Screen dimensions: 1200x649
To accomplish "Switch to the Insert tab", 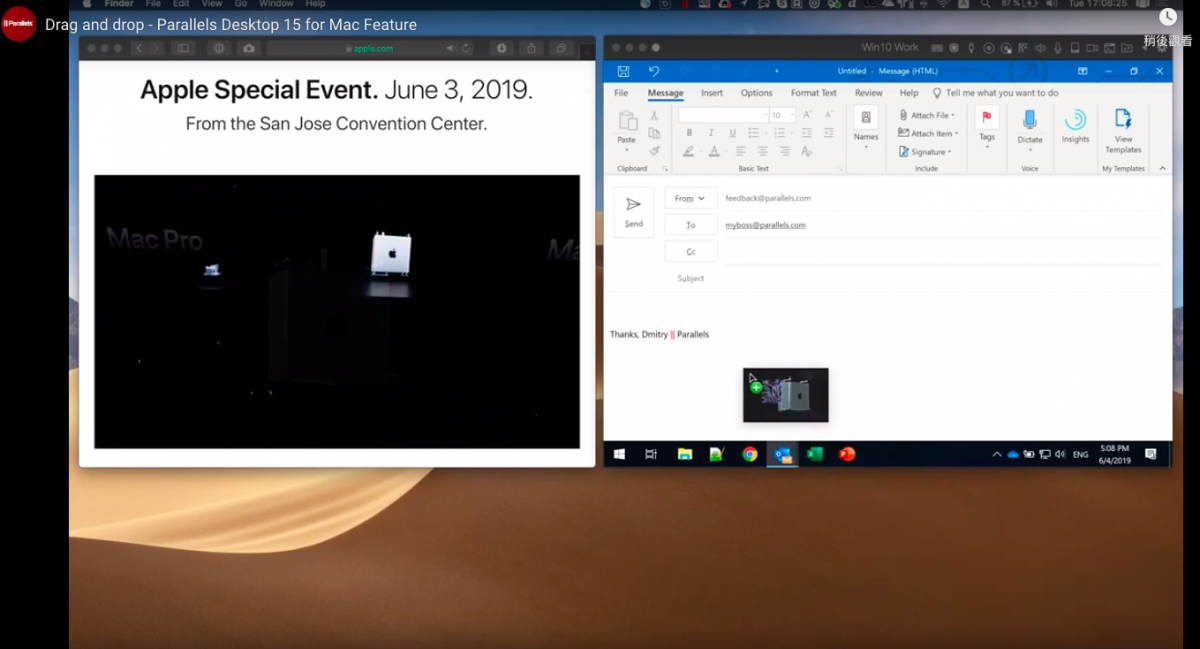I will 712,93.
